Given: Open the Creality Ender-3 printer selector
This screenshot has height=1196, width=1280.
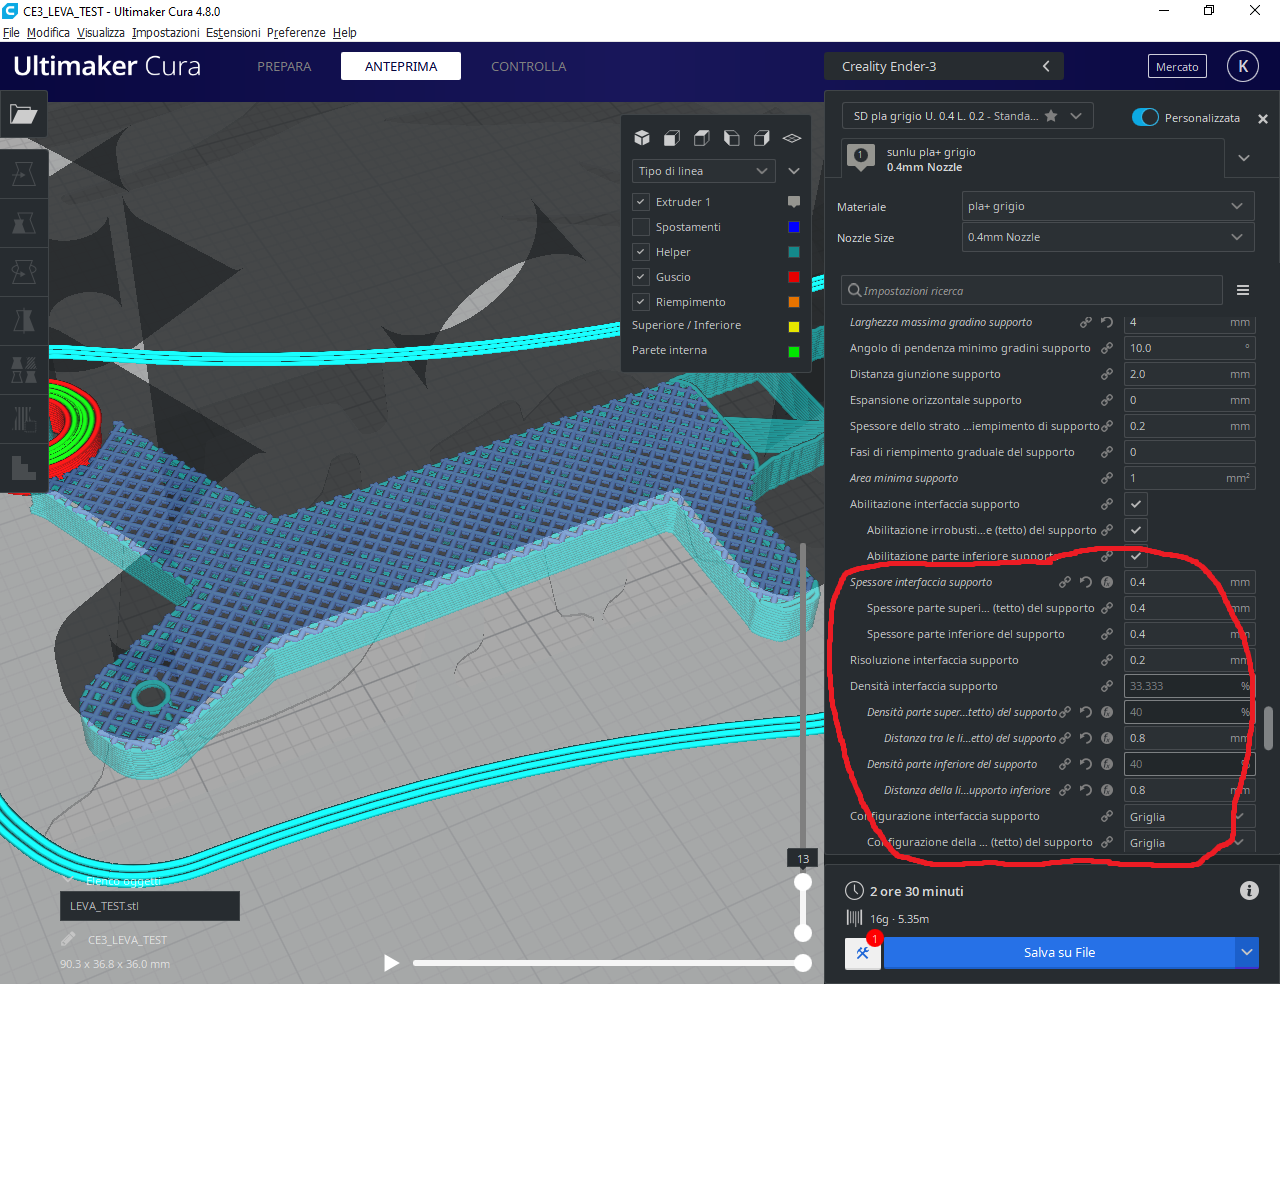Looking at the screenshot, I should click(944, 66).
